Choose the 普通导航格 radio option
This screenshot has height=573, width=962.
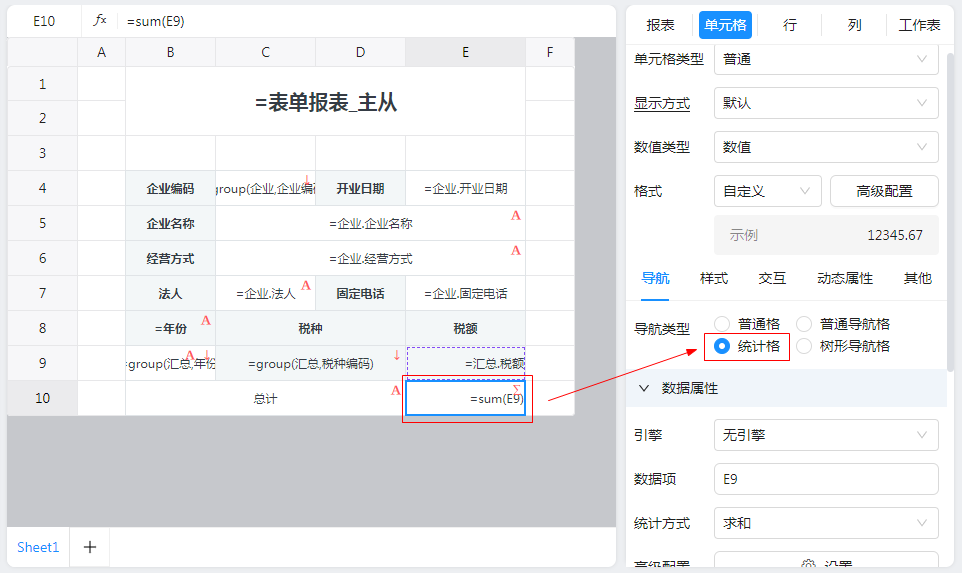pyautogui.click(x=804, y=324)
